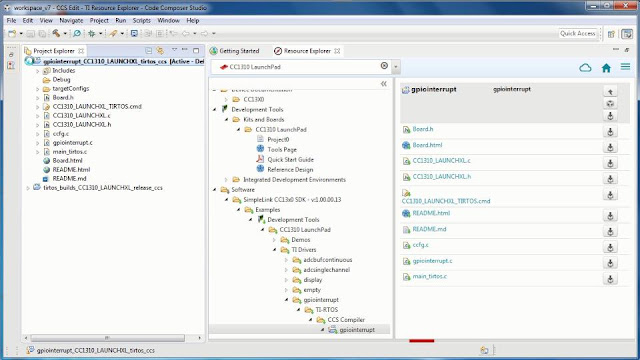Open the Build hammer dropdown arrow
Screen dimensions: 640x360
click(x=64, y=33)
